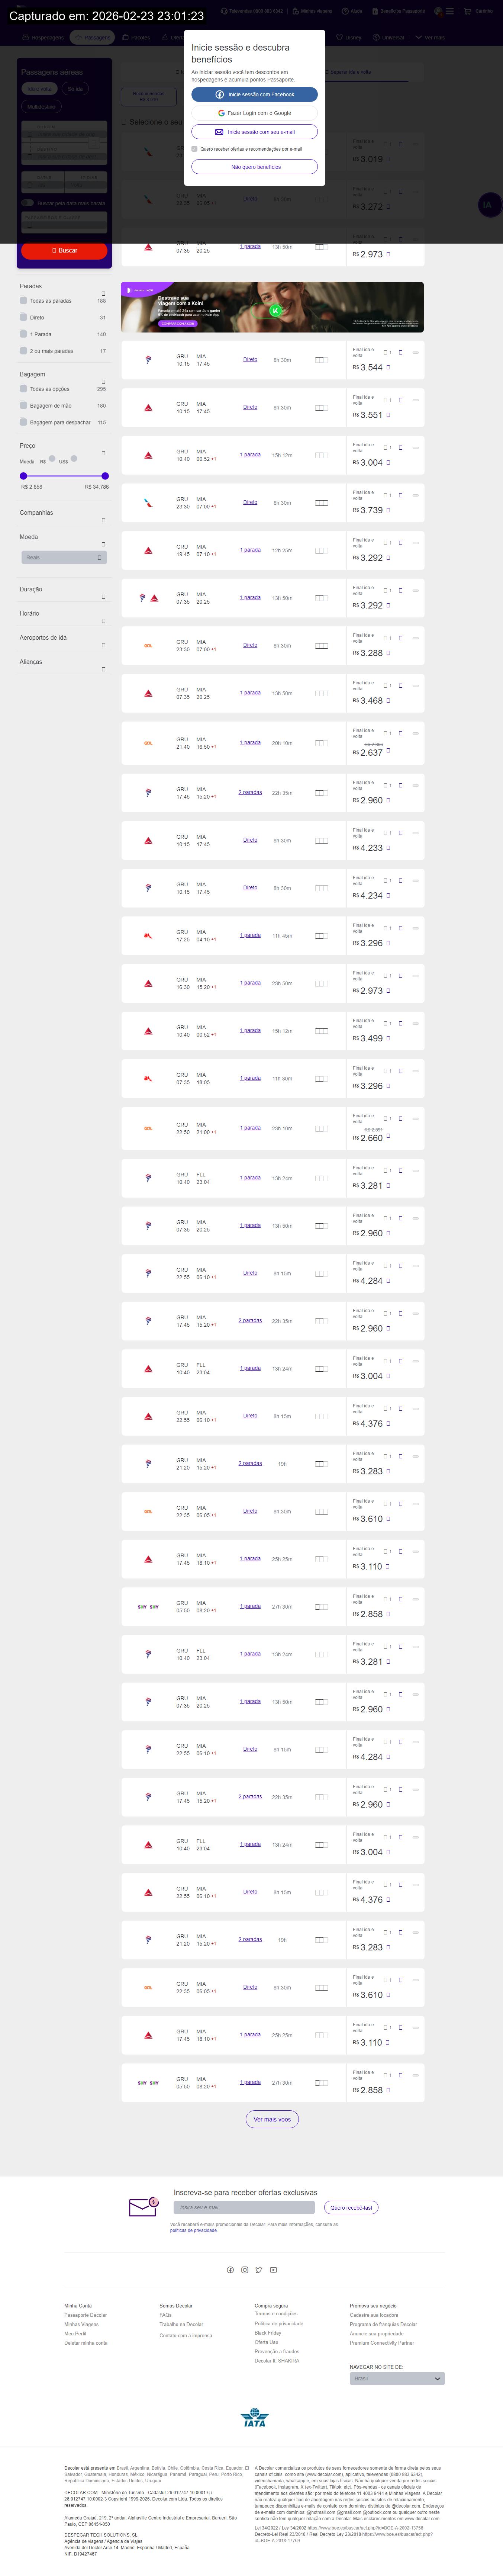Click the right price slider handle
503x2576 pixels.
point(105,476)
